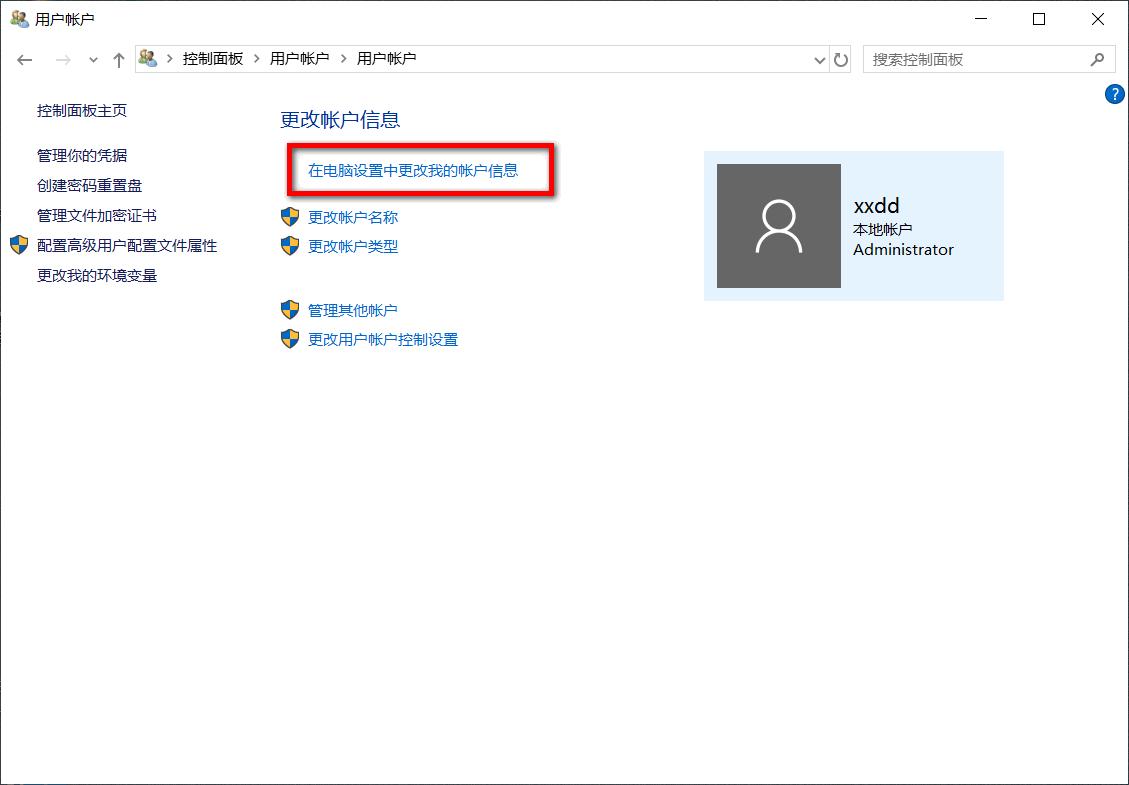Expand the address bar history dropdown
This screenshot has height=785, width=1129.
pos(820,59)
